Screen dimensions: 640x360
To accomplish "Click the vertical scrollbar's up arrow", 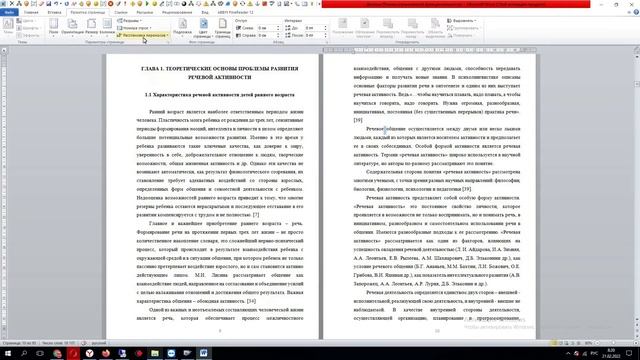I will point(637,57).
